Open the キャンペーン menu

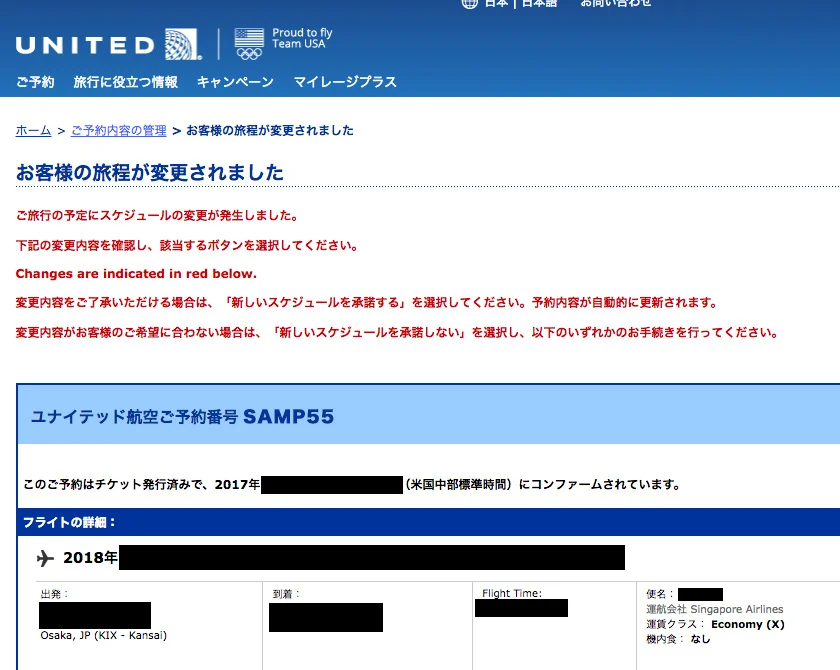235,82
